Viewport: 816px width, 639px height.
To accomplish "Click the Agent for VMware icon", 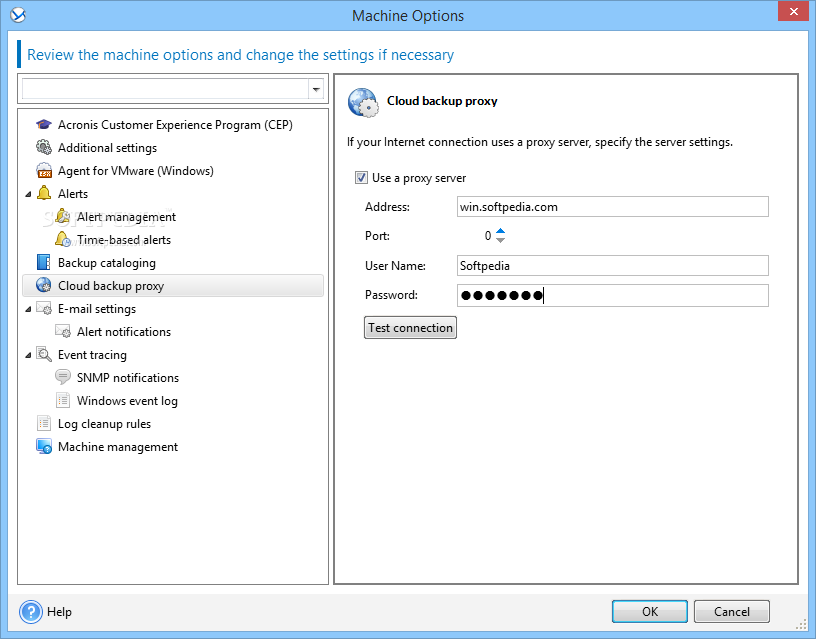I will (44, 171).
